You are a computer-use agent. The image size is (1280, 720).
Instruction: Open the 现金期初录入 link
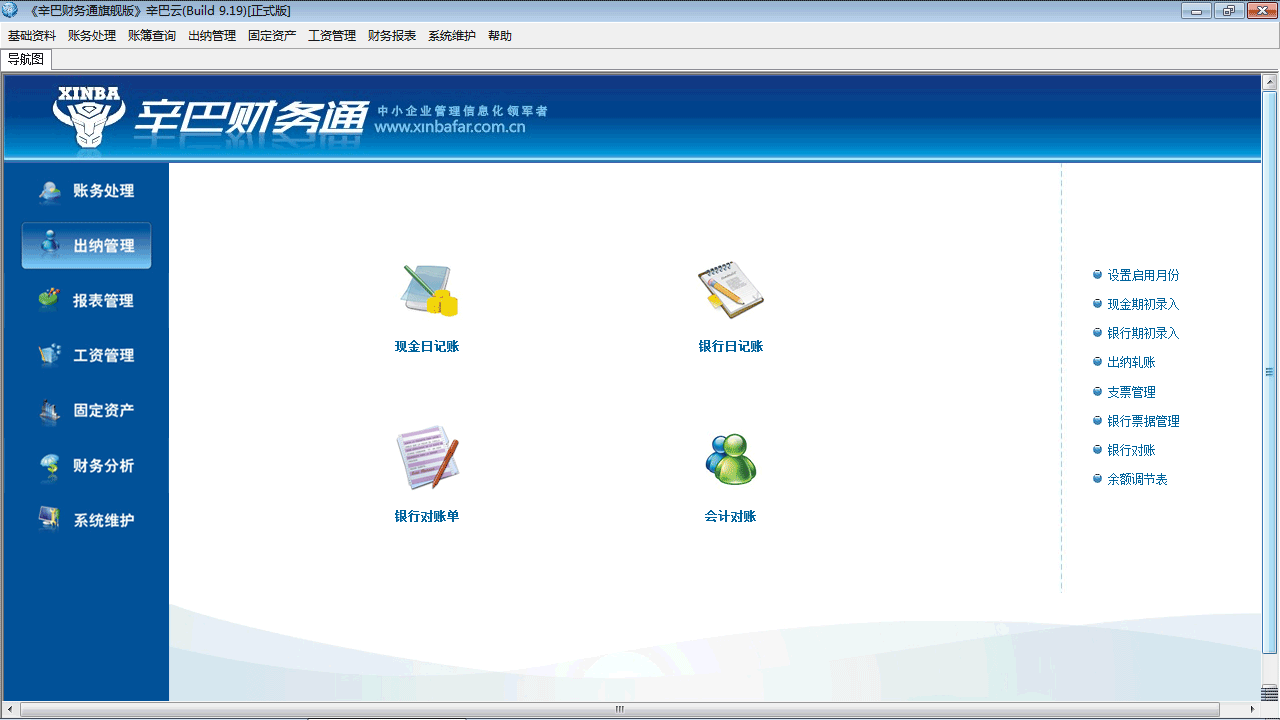pyautogui.click(x=1143, y=304)
